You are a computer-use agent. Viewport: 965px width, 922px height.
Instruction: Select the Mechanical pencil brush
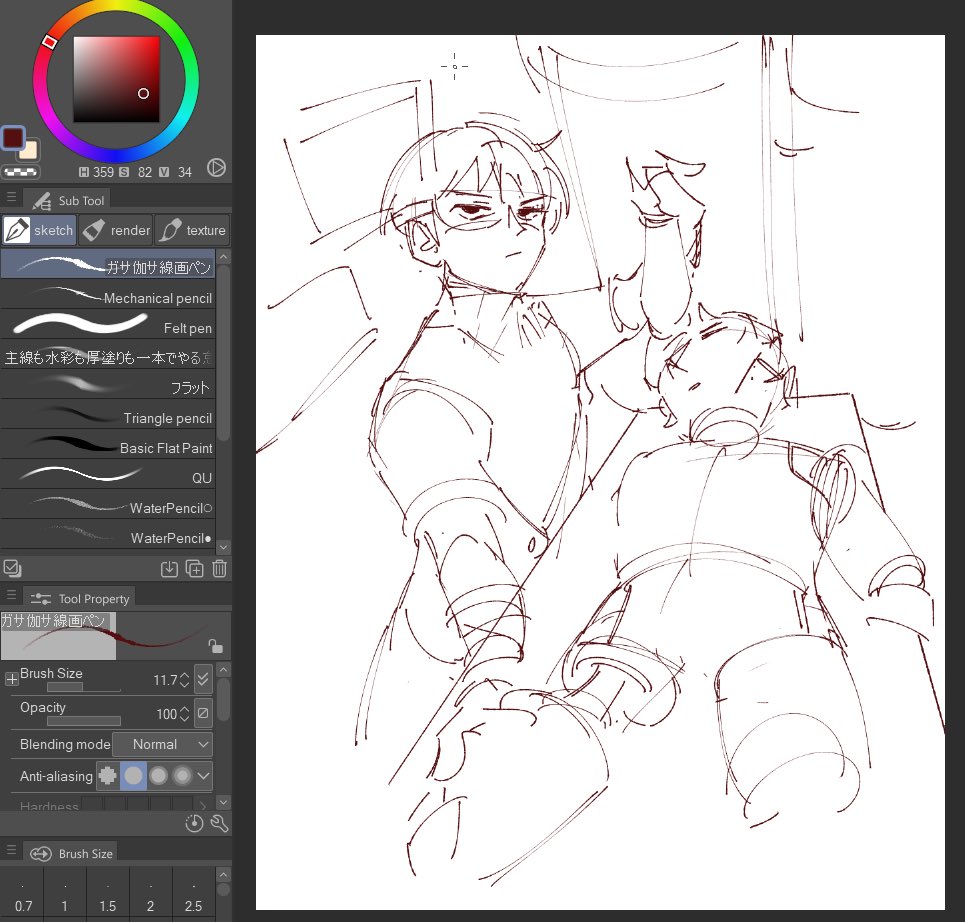(x=108, y=295)
